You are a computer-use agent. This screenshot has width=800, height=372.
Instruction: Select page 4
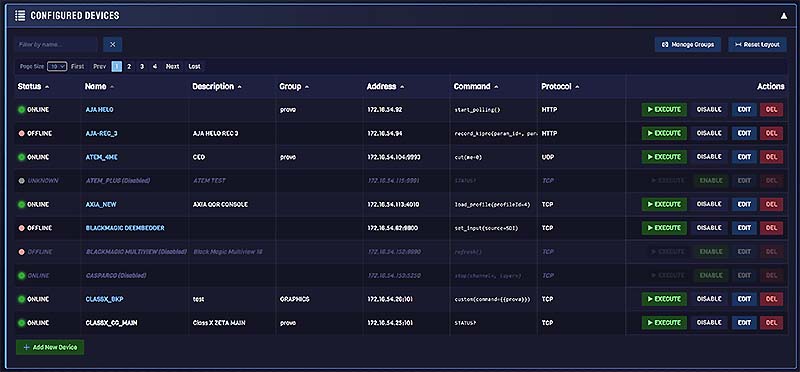[x=155, y=66]
